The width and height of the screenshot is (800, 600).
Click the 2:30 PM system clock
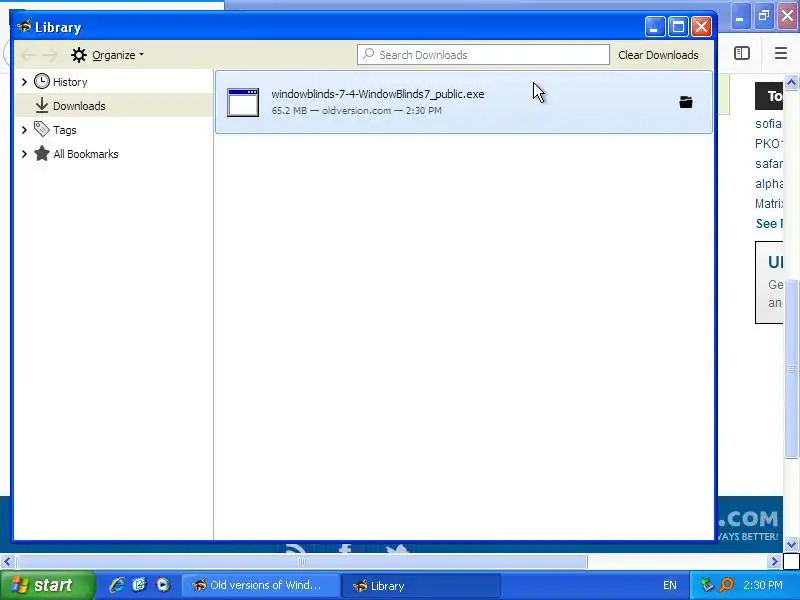pyautogui.click(x=763, y=585)
